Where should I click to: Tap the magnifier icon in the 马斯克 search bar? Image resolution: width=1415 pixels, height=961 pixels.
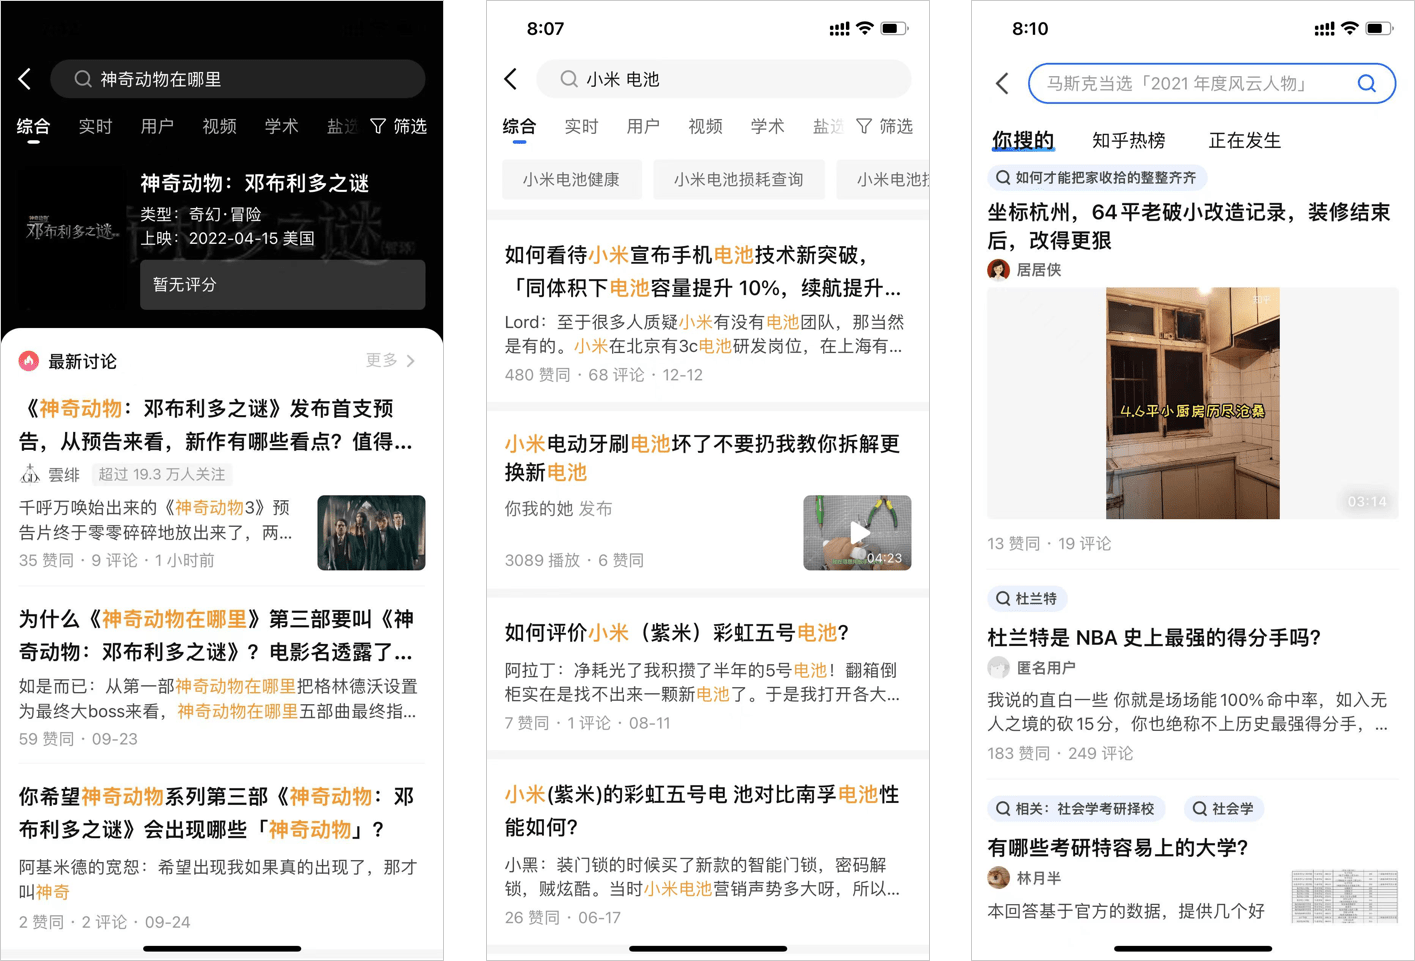pos(1366,83)
